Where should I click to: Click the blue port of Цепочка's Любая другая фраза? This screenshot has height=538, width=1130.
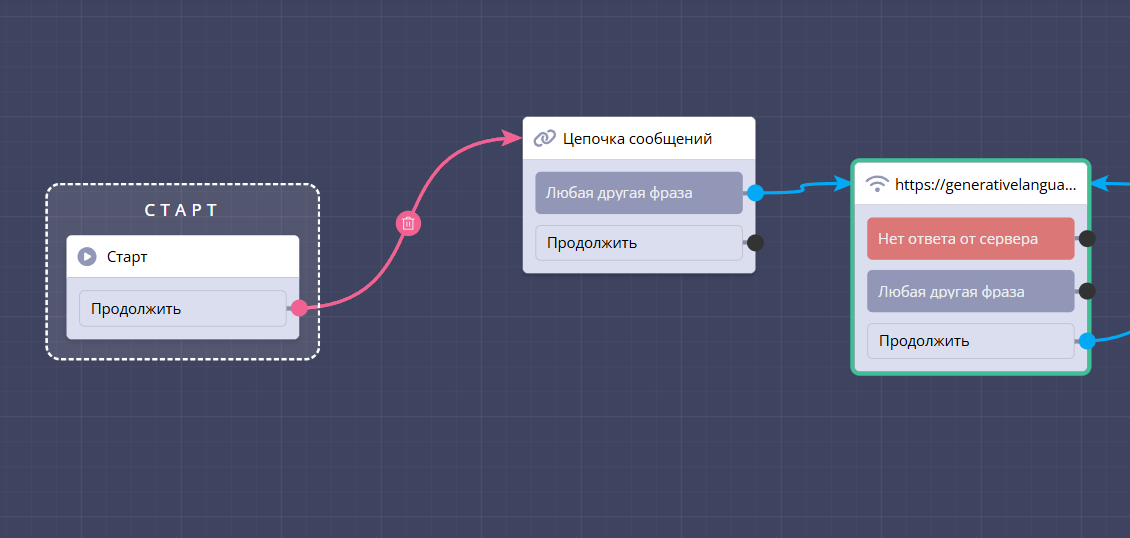point(755,193)
